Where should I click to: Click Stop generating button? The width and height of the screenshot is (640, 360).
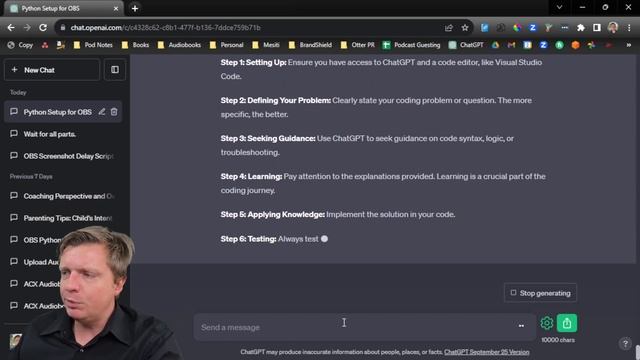click(x=540, y=293)
